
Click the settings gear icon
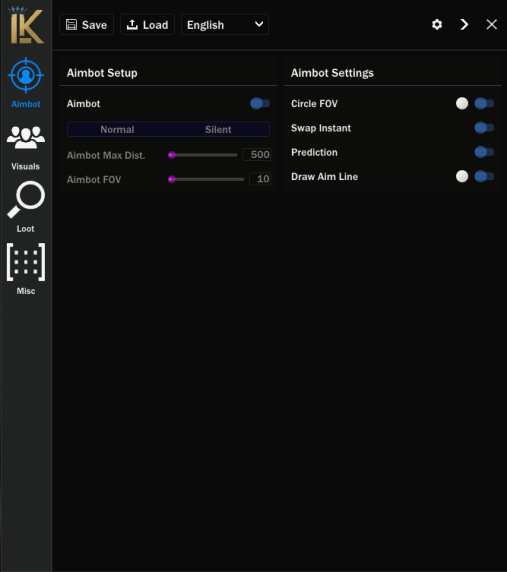(x=437, y=24)
